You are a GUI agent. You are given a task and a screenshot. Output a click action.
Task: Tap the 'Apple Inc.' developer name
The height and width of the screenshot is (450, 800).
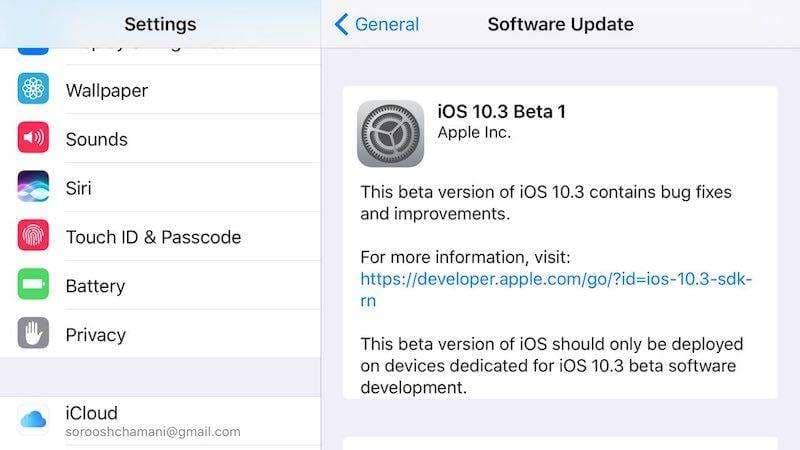(474, 132)
